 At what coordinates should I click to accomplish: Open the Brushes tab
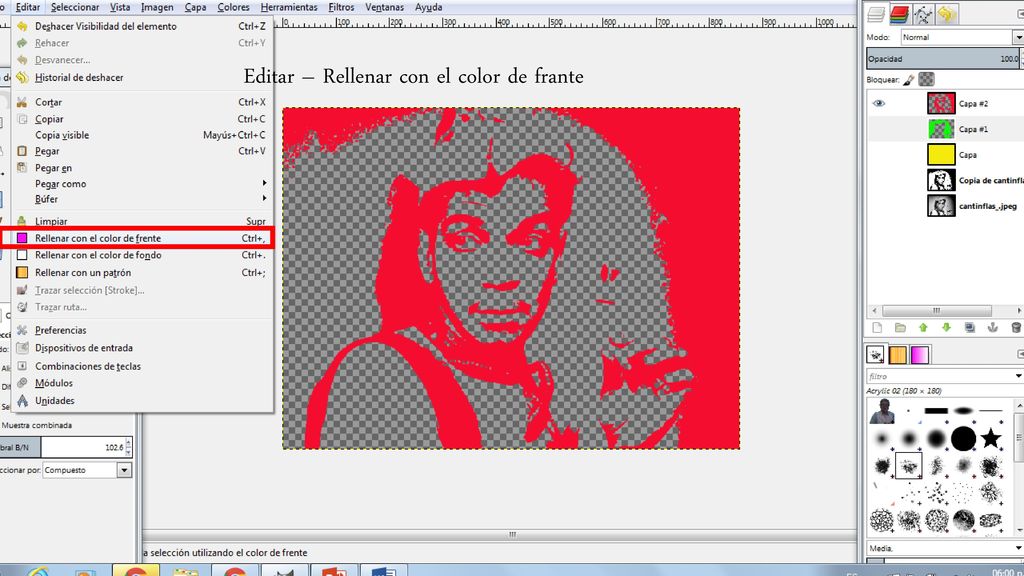[x=876, y=355]
